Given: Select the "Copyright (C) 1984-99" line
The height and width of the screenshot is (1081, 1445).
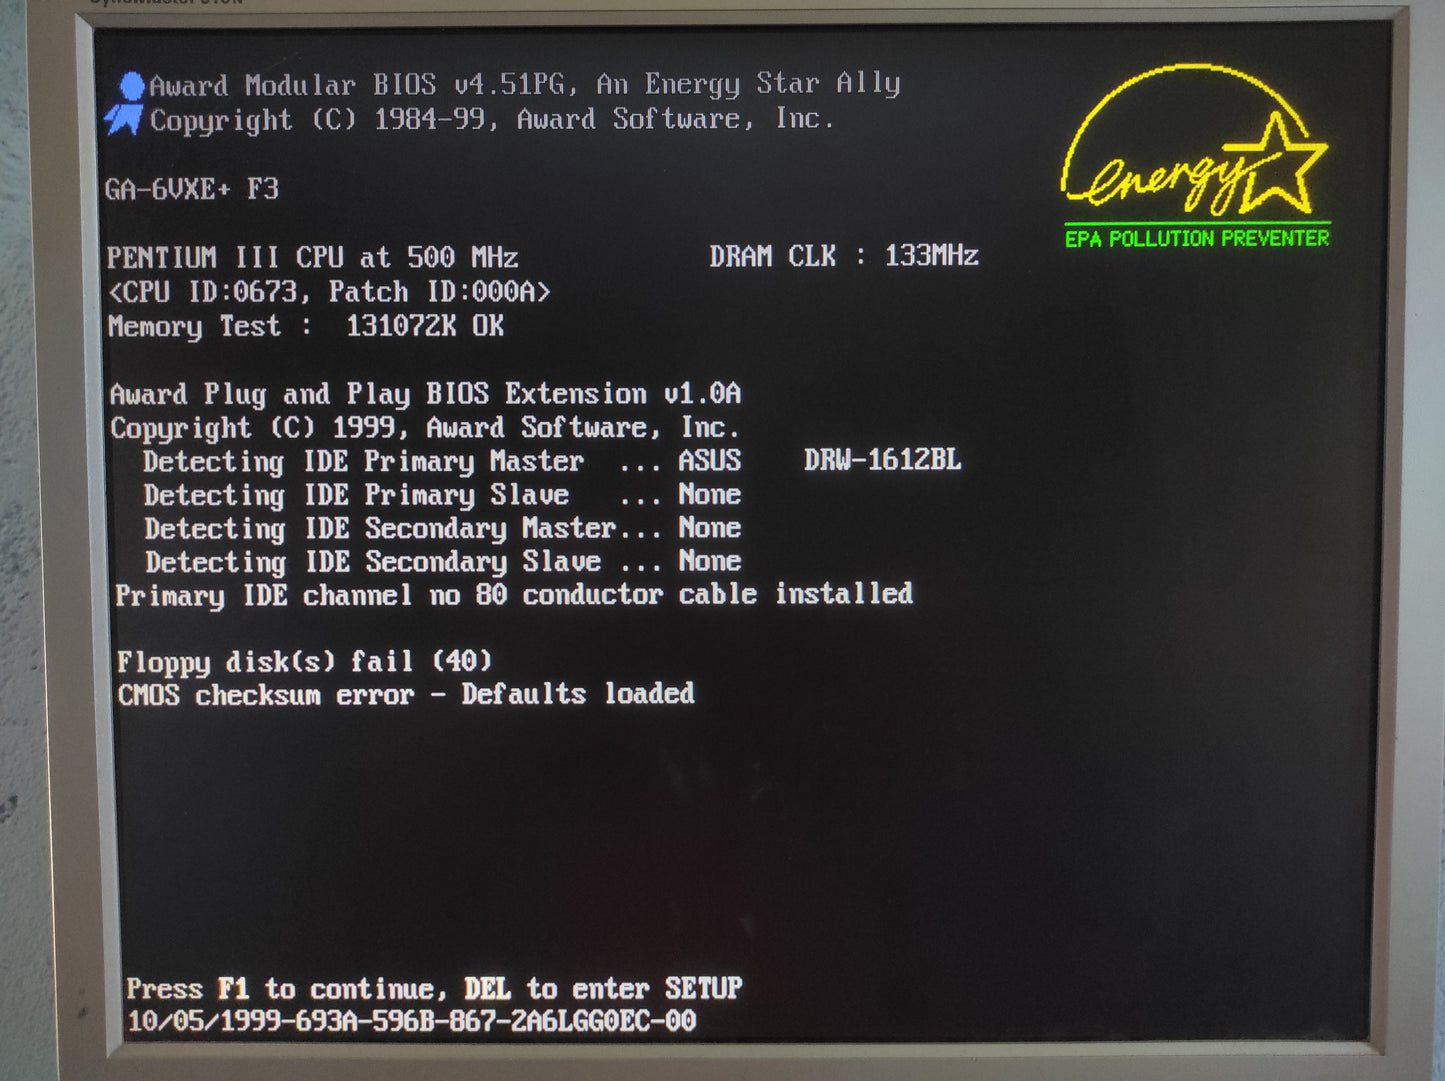Looking at the screenshot, I should tap(492, 120).
